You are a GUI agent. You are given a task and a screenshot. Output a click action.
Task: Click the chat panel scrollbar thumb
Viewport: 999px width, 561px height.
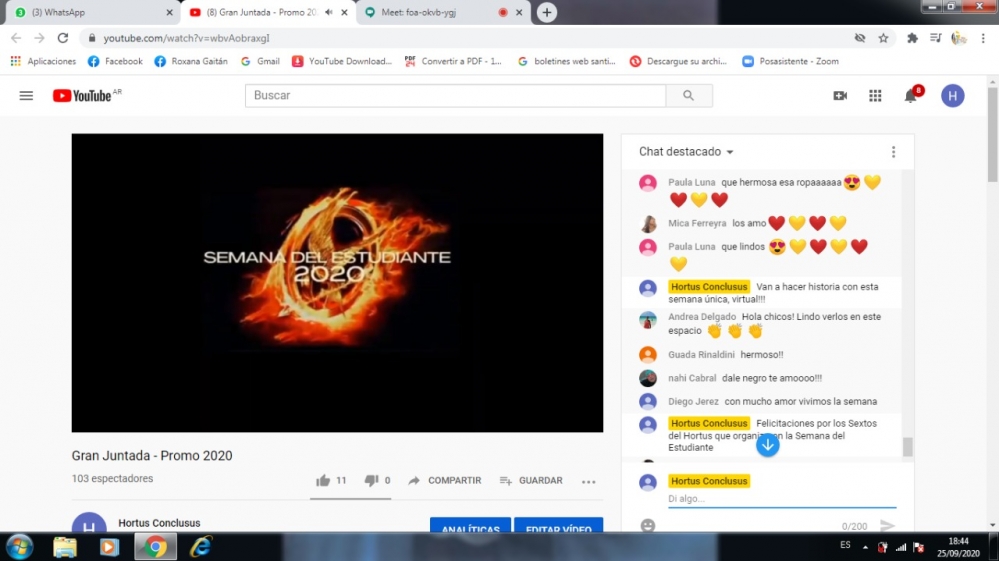(907, 447)
